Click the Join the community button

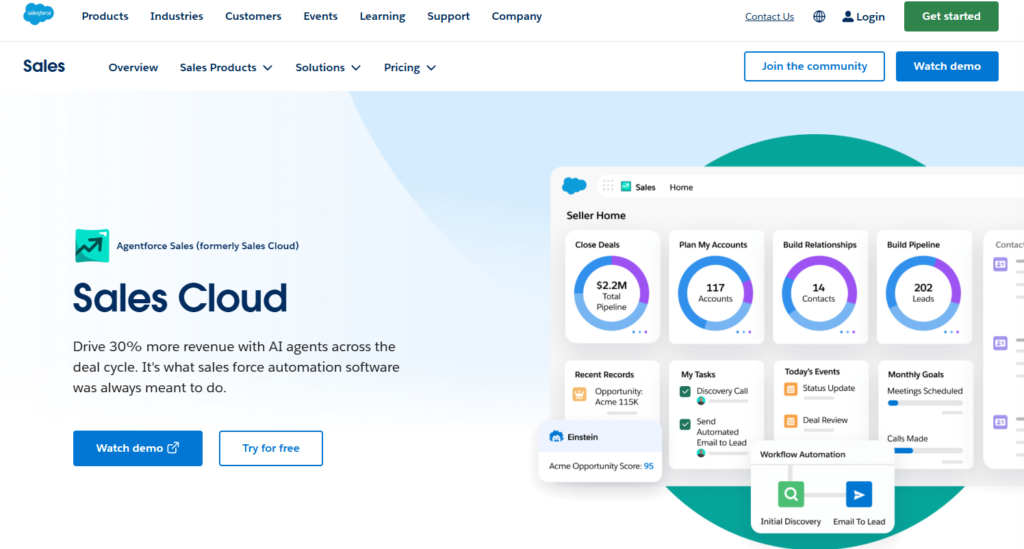pyautogui.click(x=814, y=66)
